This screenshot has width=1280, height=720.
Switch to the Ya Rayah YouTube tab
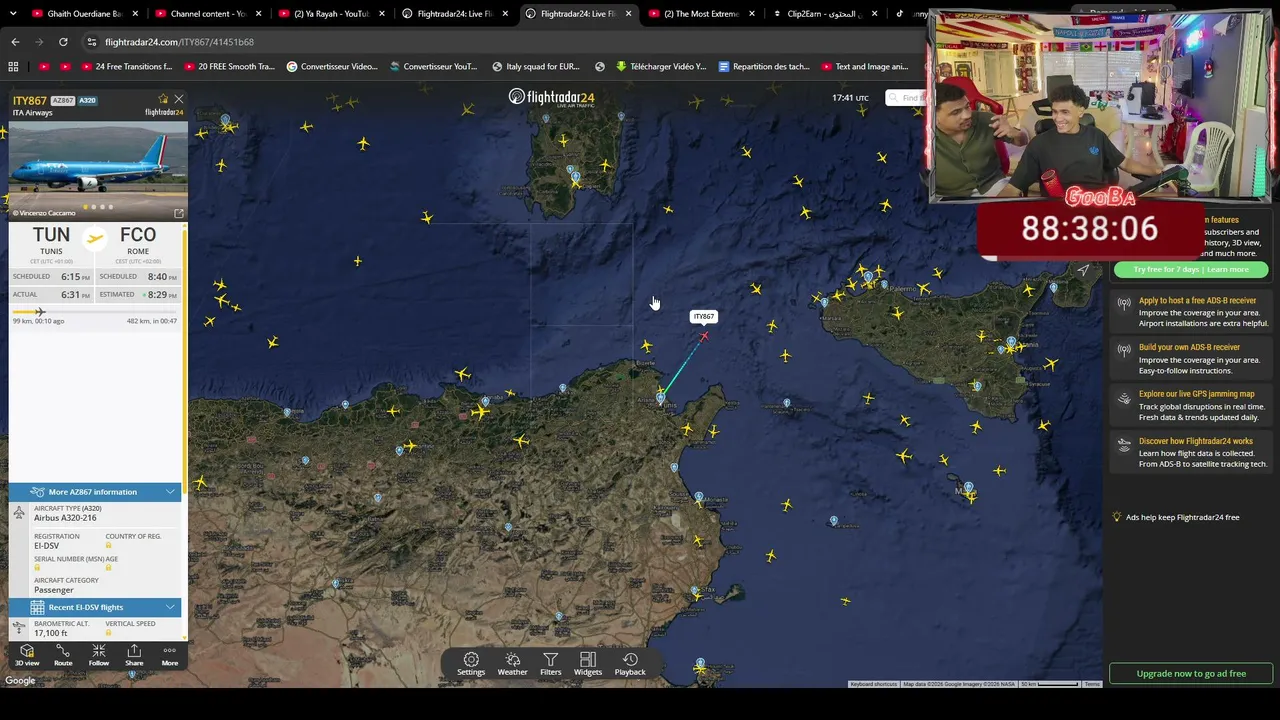(331, 14)
